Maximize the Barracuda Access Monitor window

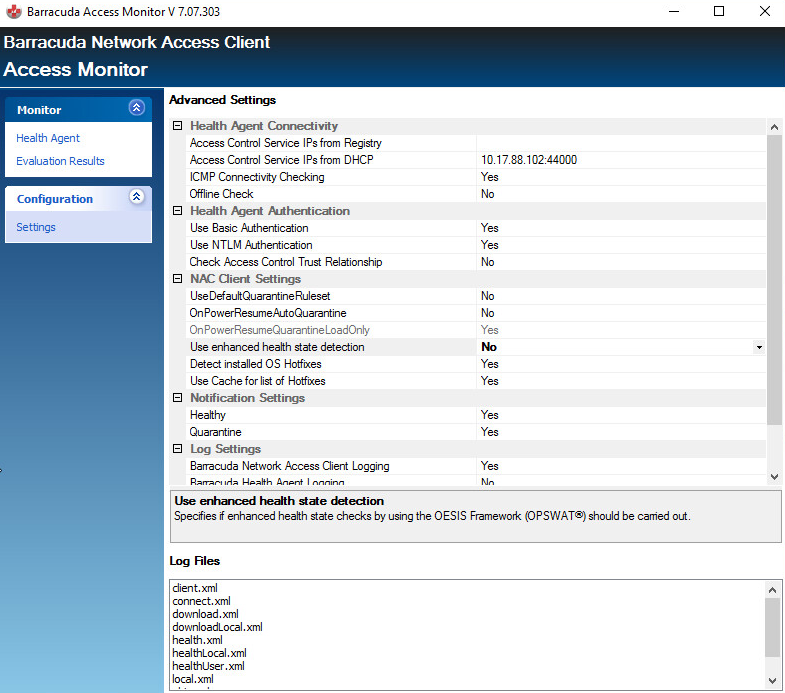[719, 11]
